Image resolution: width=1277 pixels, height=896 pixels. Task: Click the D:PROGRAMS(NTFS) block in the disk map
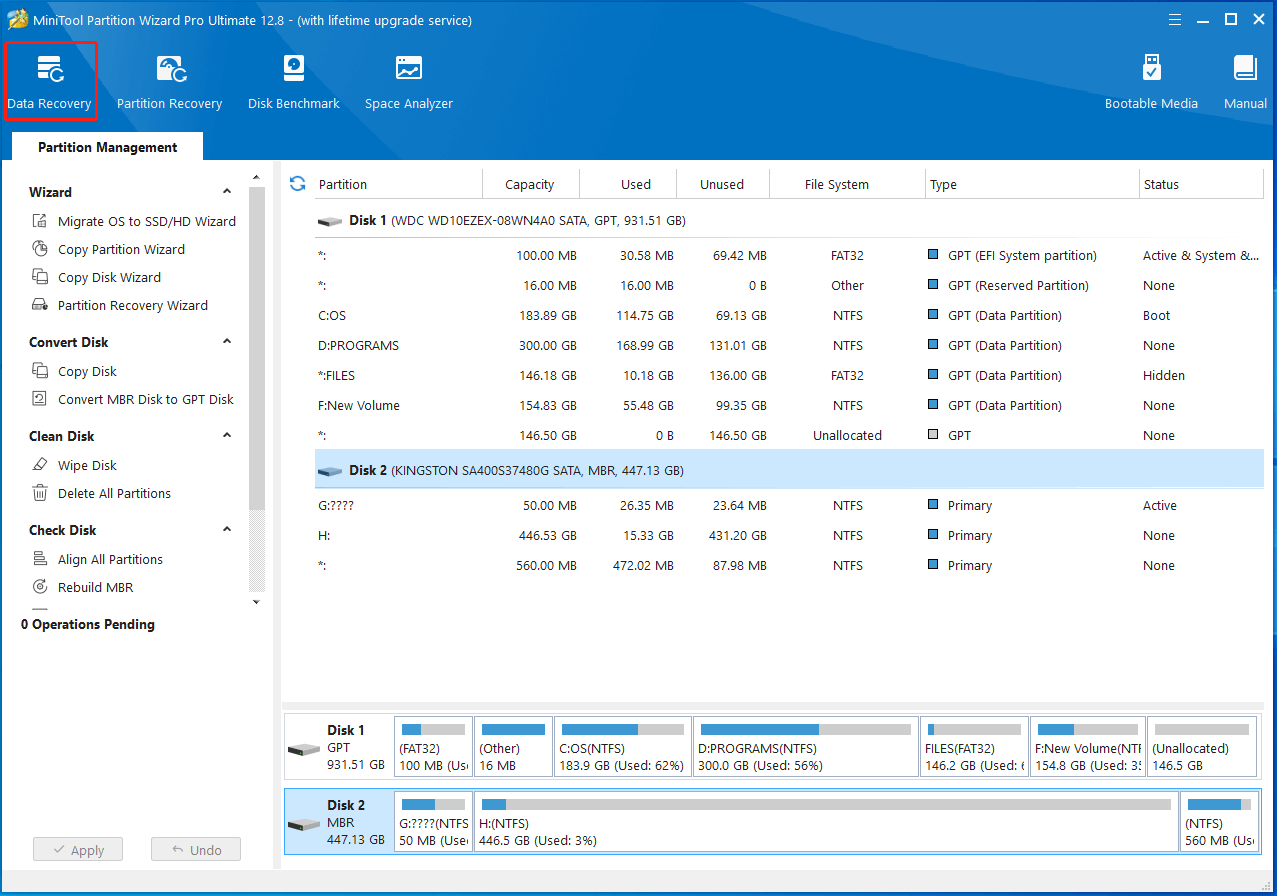click(806, 747)
